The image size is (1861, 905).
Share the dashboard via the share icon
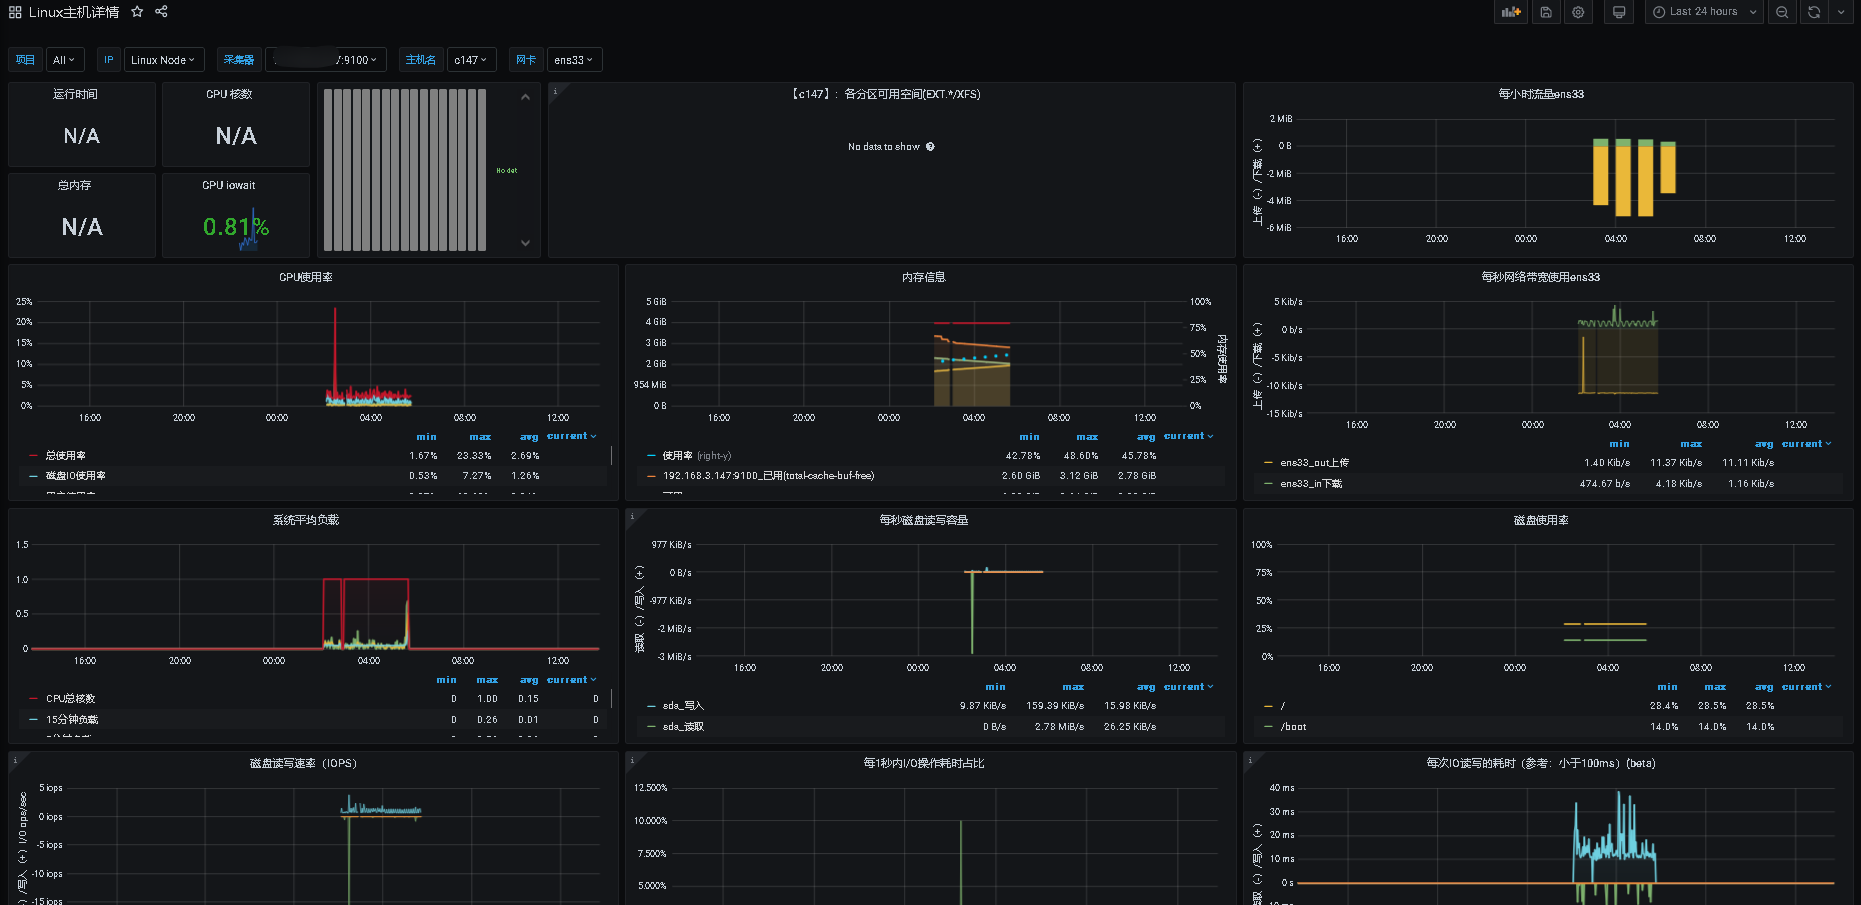161,12
